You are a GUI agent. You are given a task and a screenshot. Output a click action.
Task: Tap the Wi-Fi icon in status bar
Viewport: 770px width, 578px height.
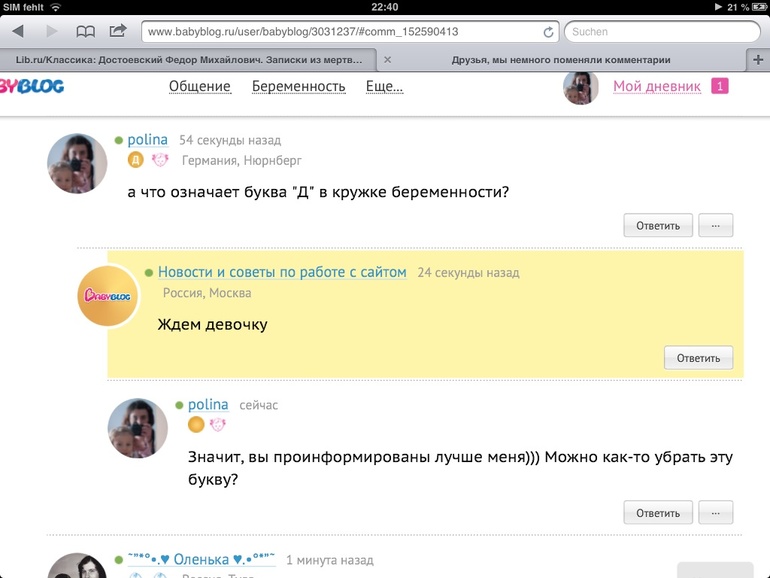(x=55, y=7)
